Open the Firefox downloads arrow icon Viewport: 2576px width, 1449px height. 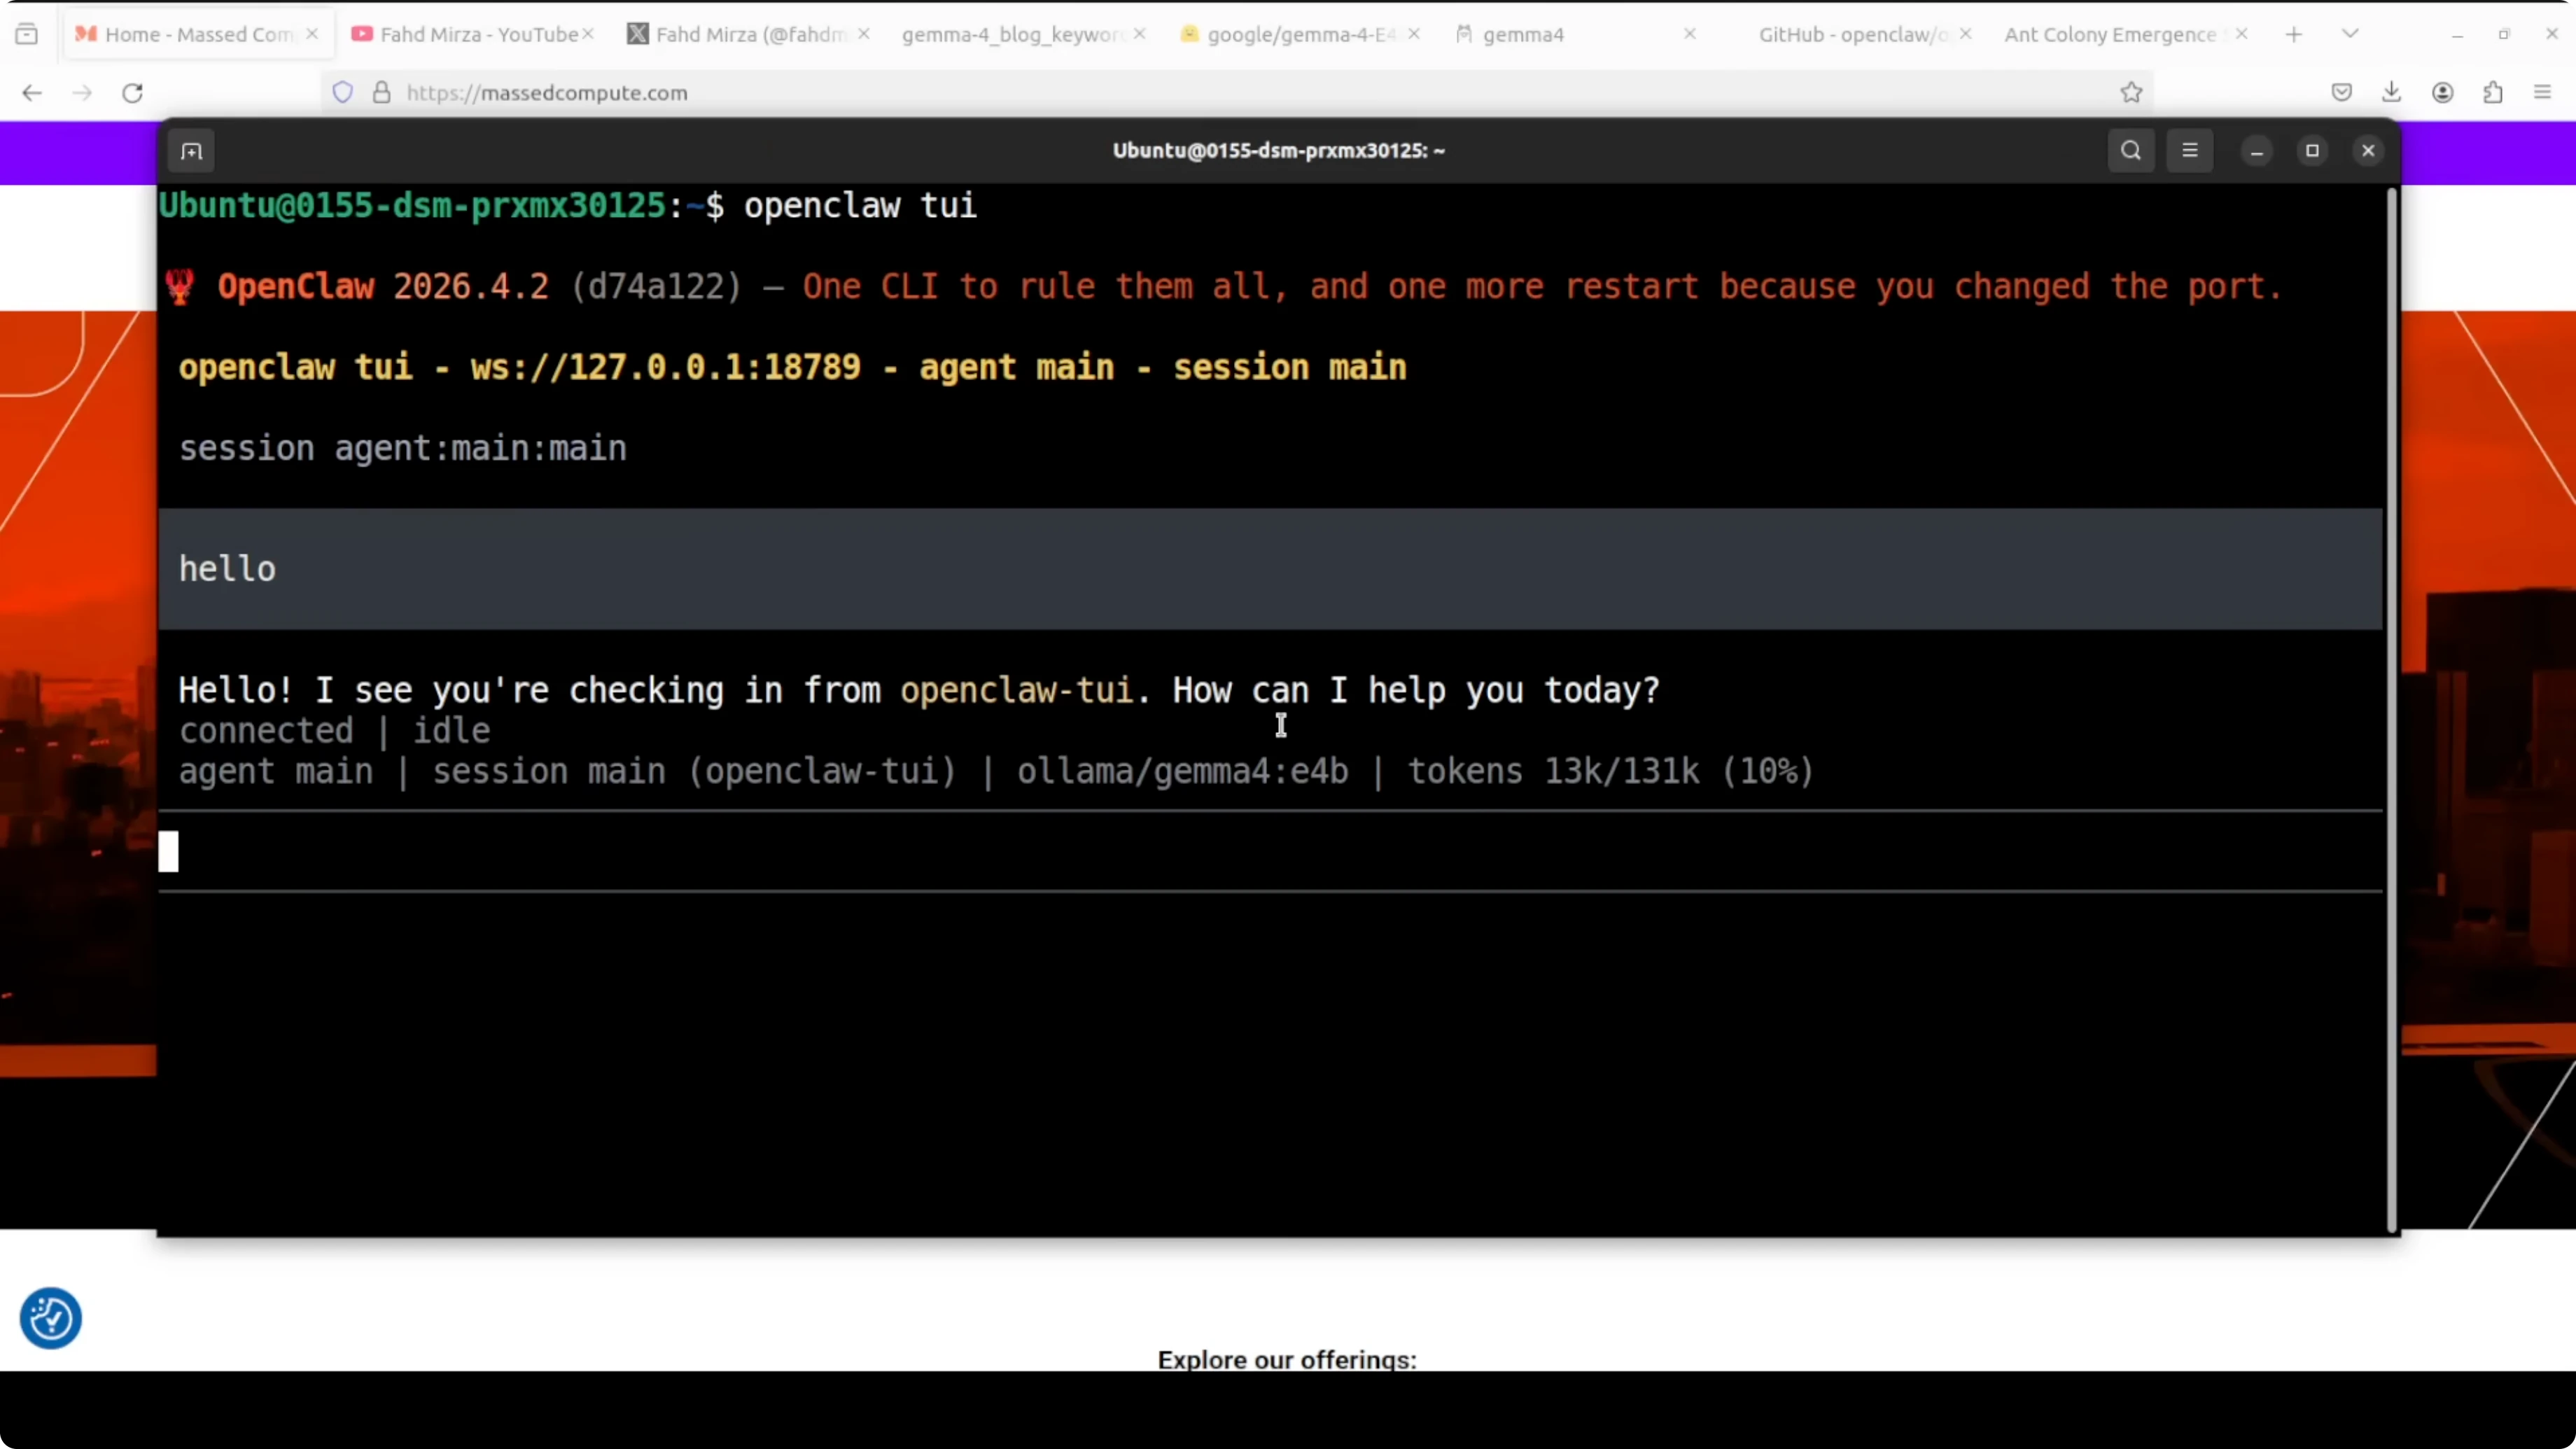(2391, 93)
